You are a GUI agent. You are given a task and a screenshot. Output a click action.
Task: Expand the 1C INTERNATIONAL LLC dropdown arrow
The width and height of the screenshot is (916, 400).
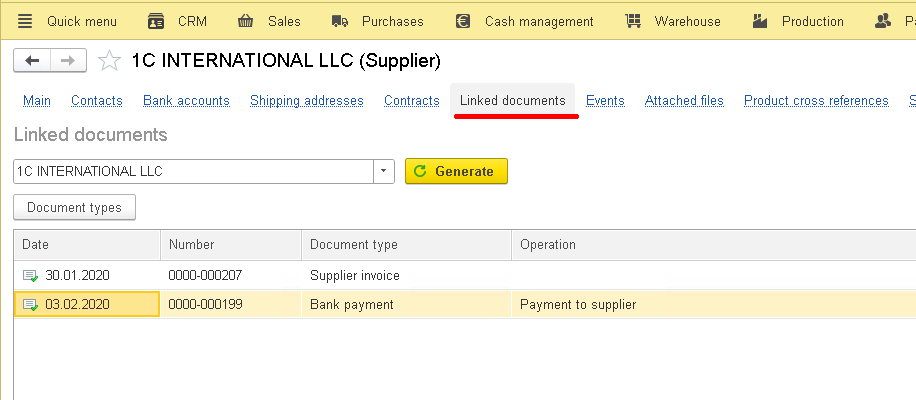click(x=384, y=171)
